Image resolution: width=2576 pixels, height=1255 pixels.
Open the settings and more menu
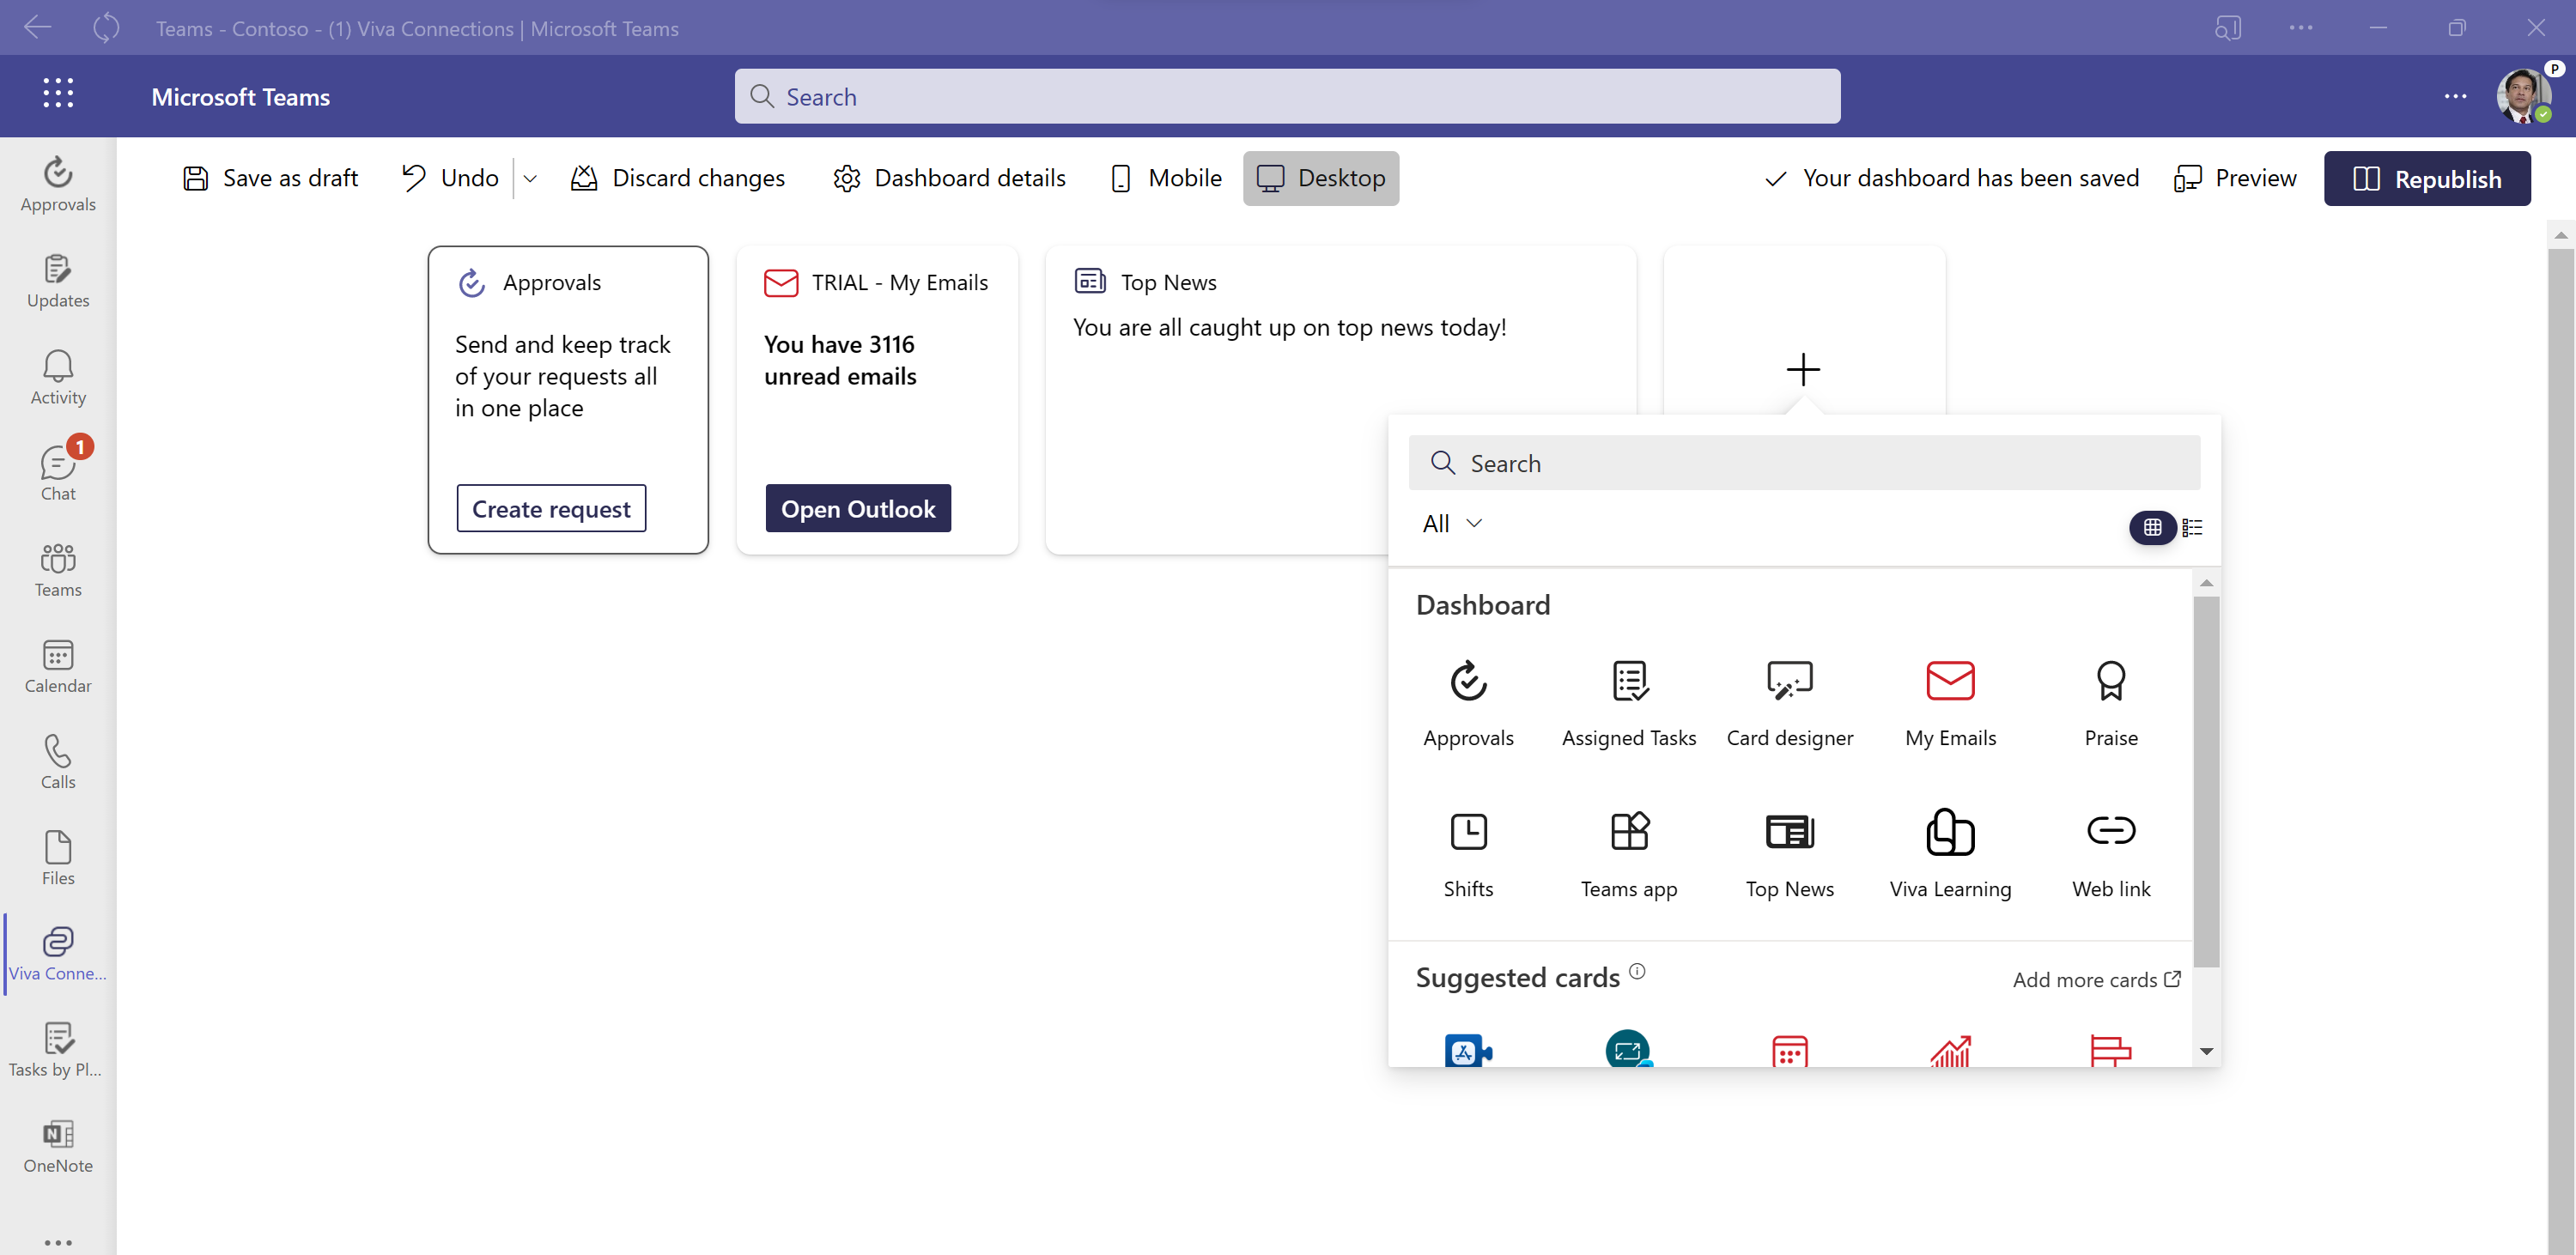point(2456,96)
